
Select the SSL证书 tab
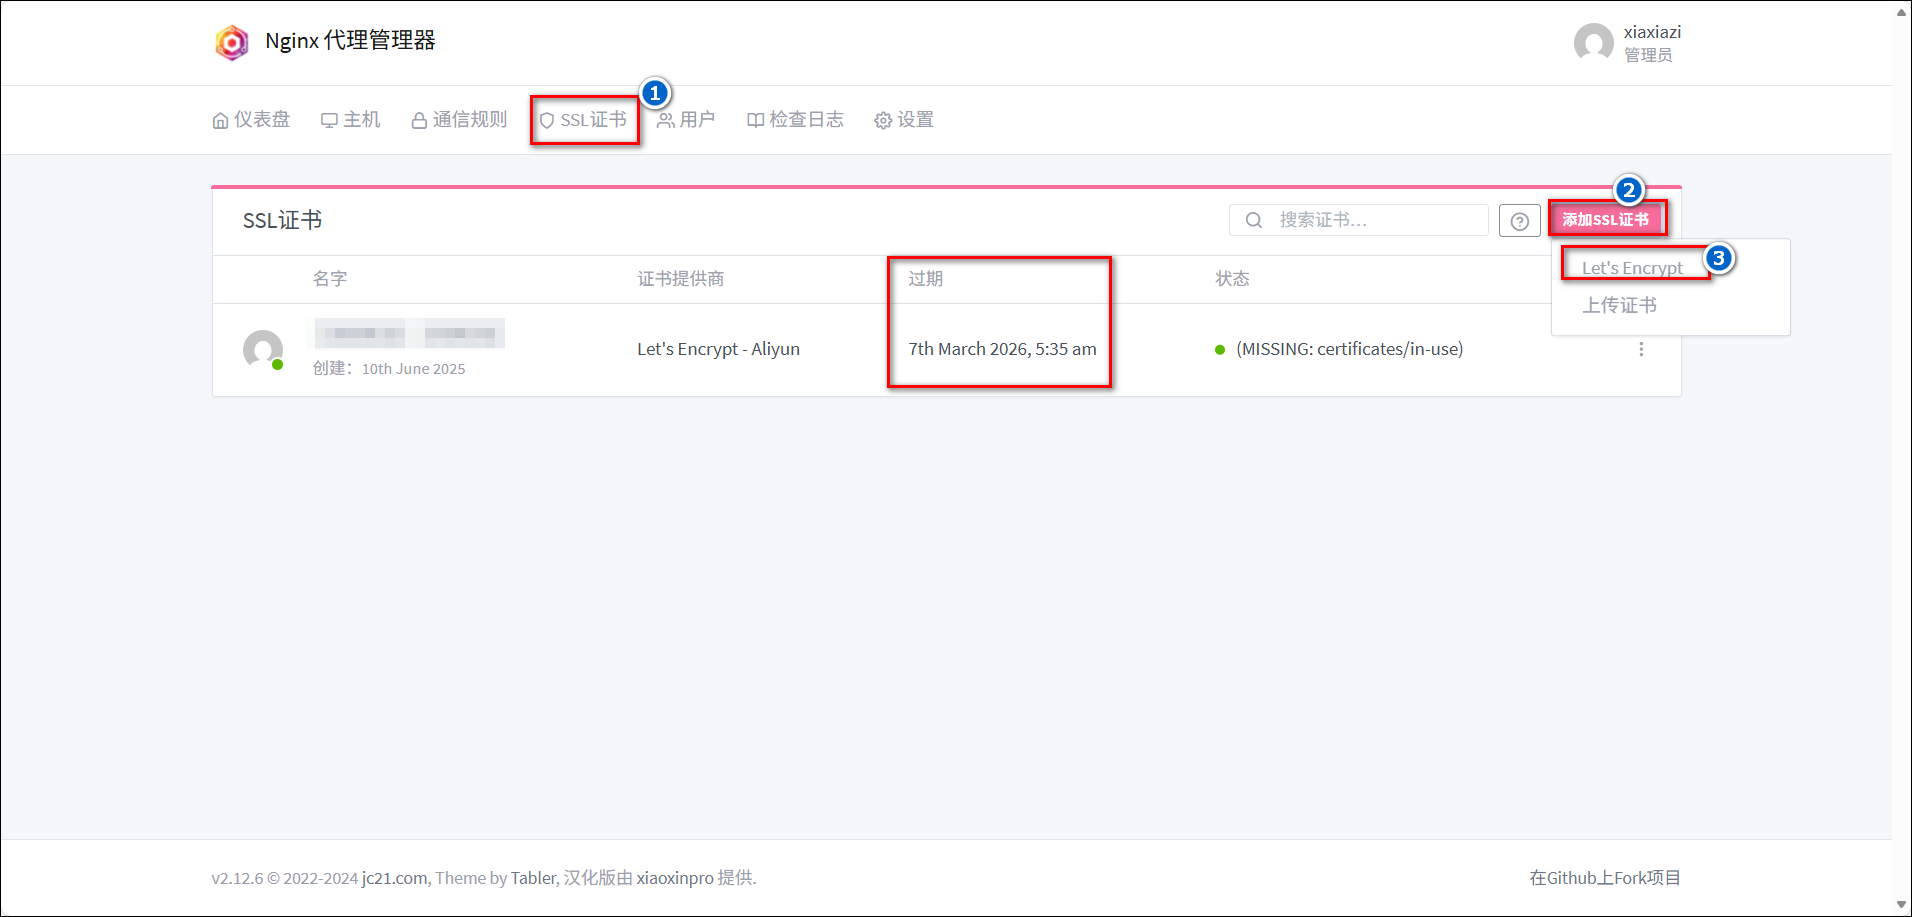pos(583,120)
